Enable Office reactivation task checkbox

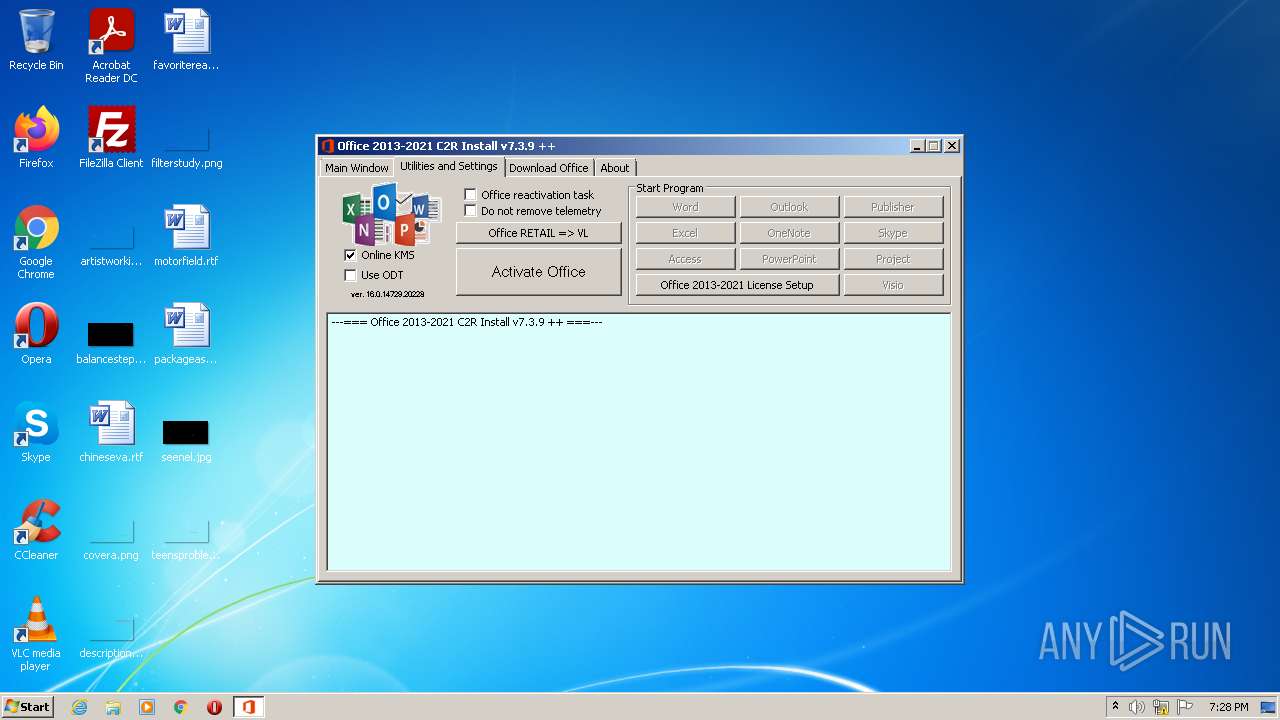click(470, 195)
